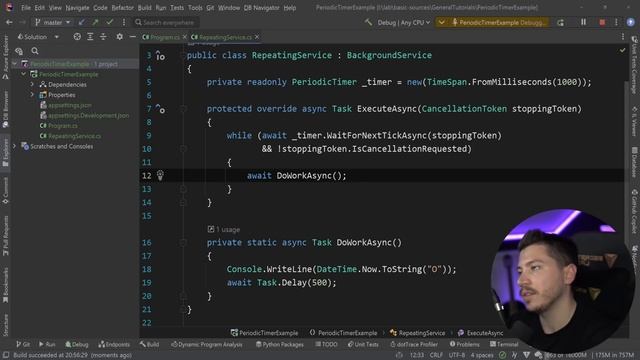
Task: Open the Problems tool window
Action: [x=464, y=344]
